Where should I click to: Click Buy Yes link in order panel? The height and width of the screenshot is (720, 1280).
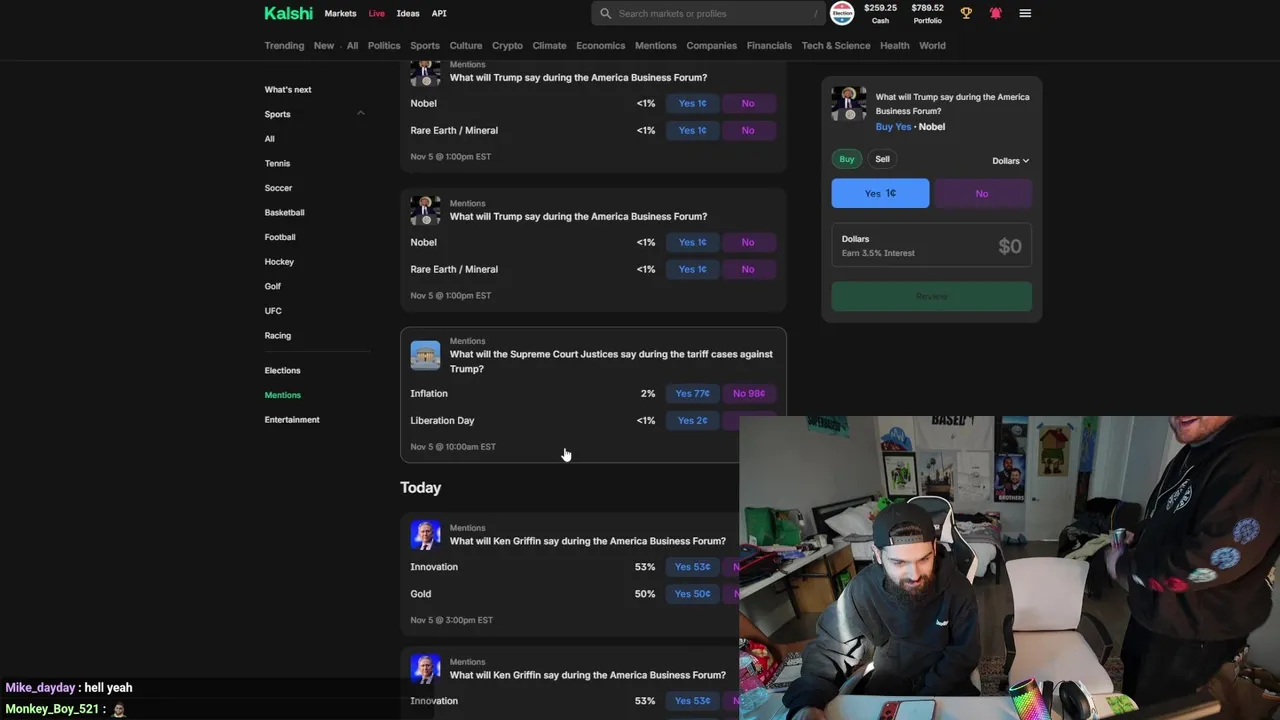893,127
